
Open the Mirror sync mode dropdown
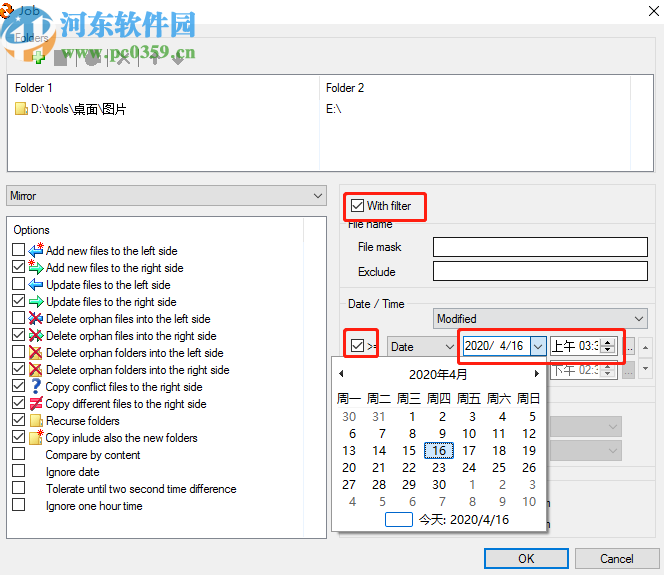(166, 196)
